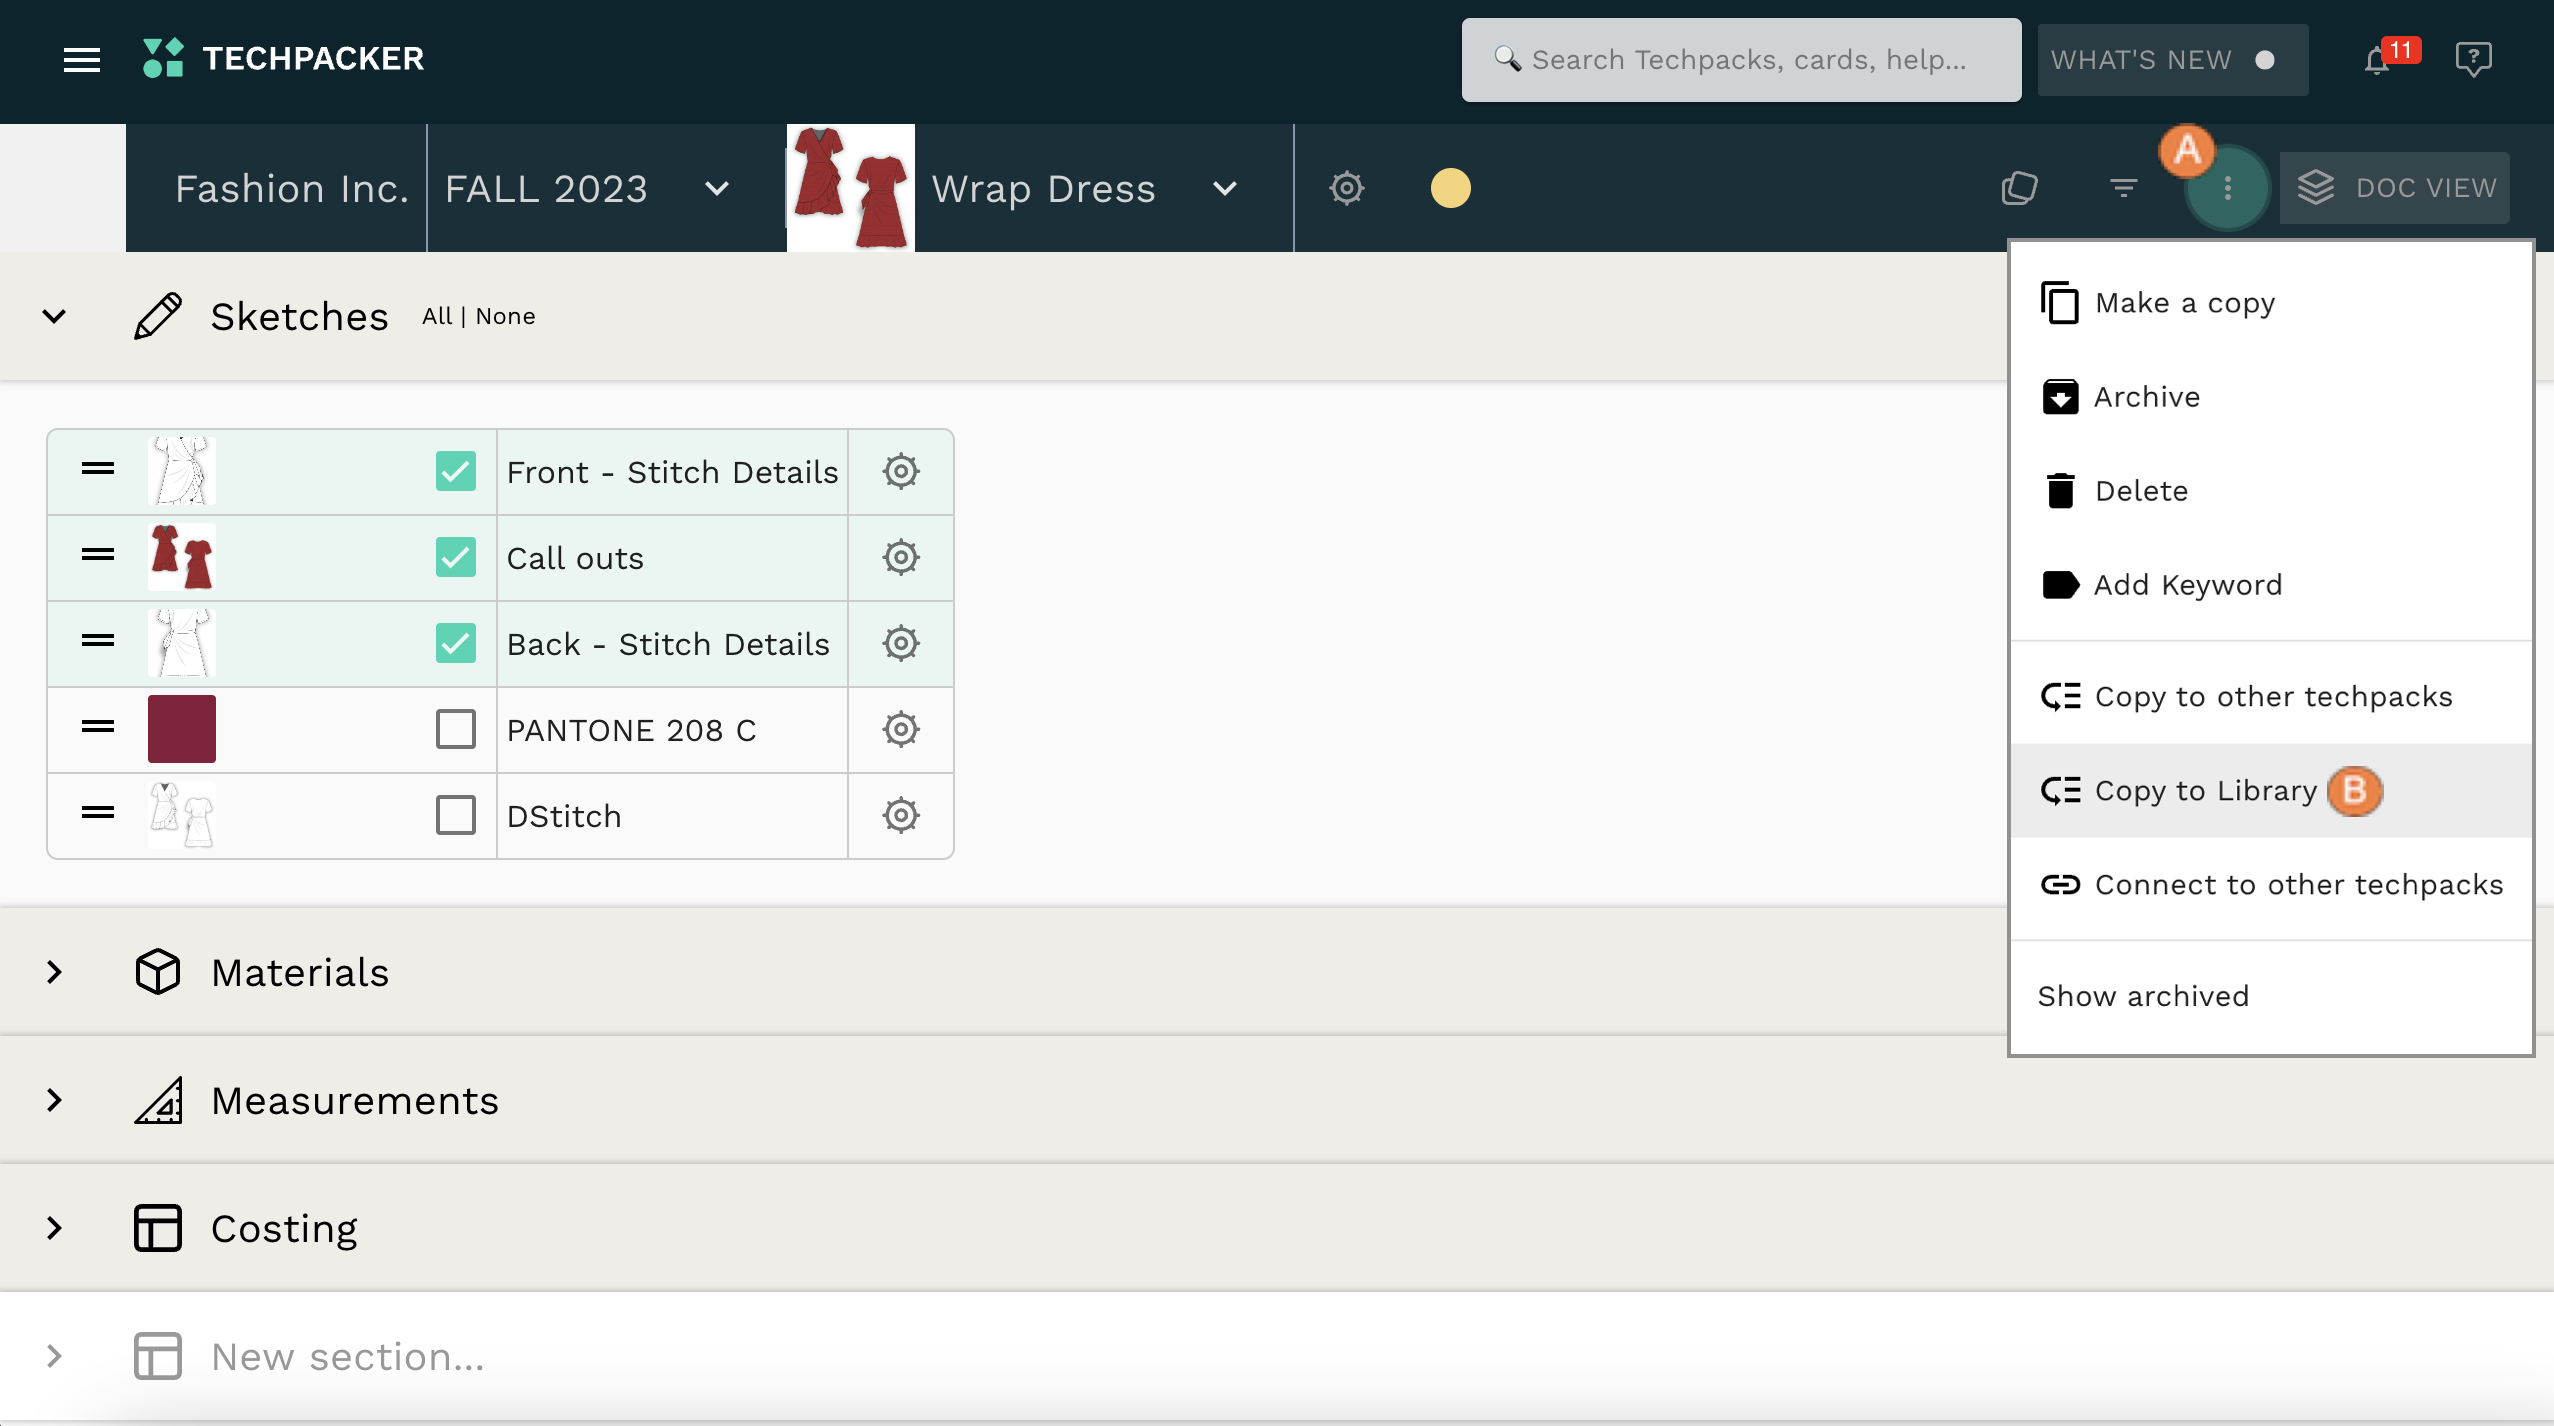Open the Wrap Dress header thumbnail
The width and height of the screenshot is (2554, 1426).
850,188
